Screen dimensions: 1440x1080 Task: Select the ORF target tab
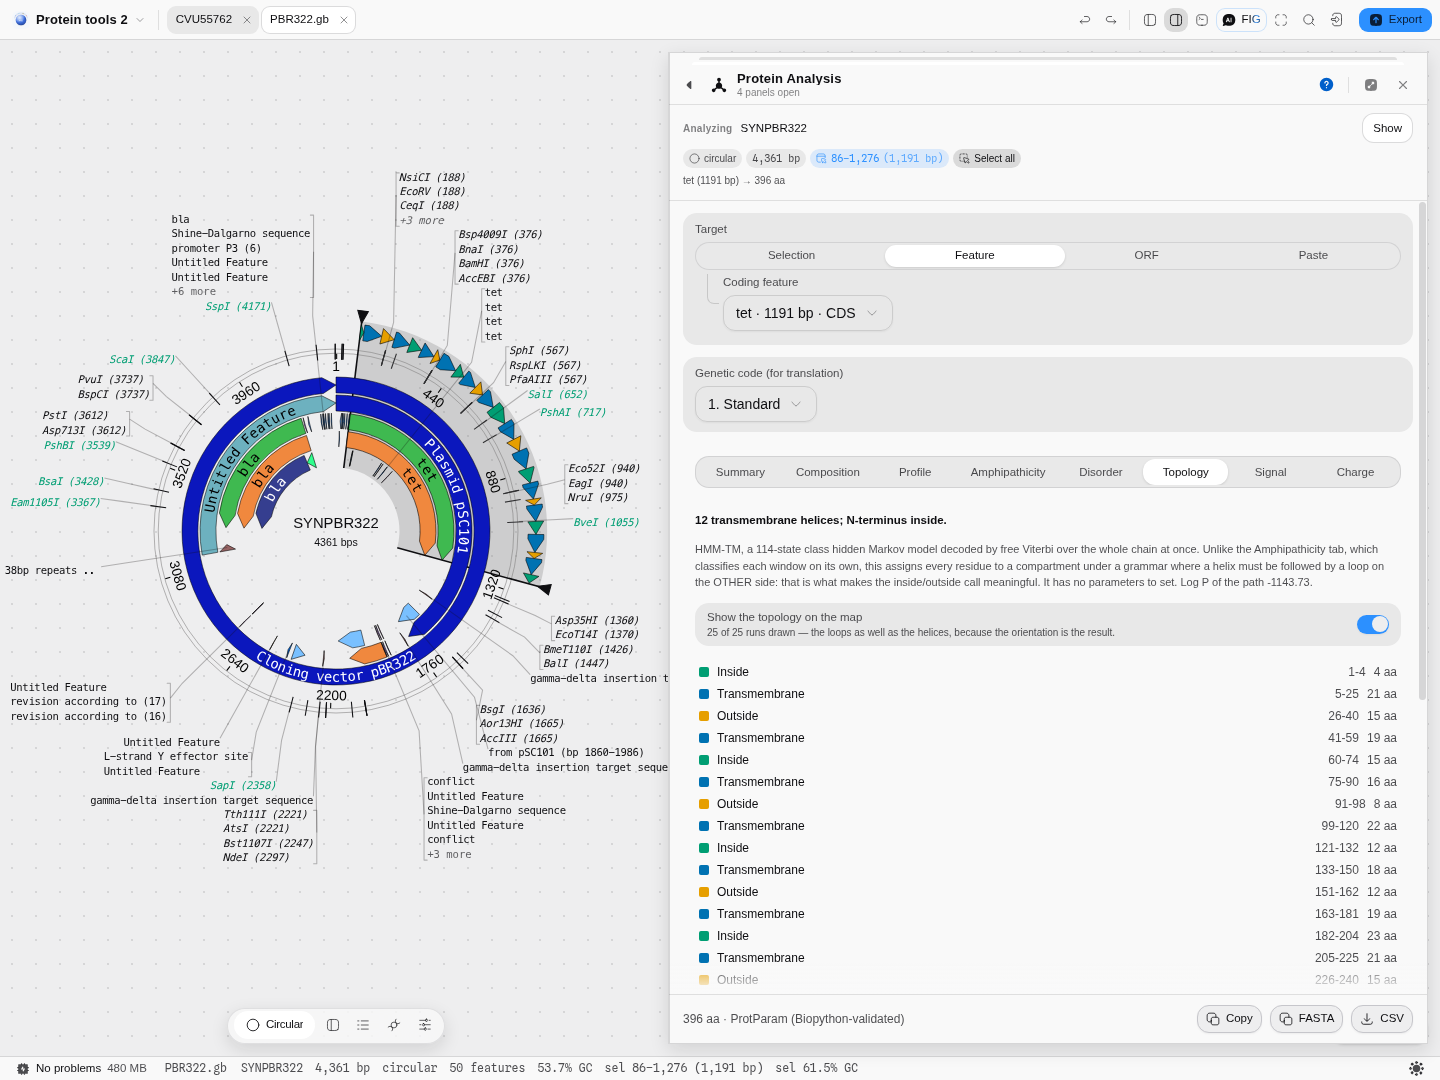point(1146,255)
